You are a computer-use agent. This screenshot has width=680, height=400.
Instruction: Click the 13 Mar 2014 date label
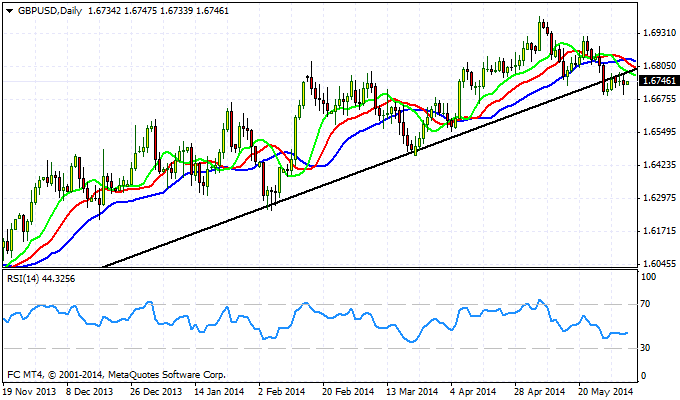pyautogui.click(x=412, y=391)
